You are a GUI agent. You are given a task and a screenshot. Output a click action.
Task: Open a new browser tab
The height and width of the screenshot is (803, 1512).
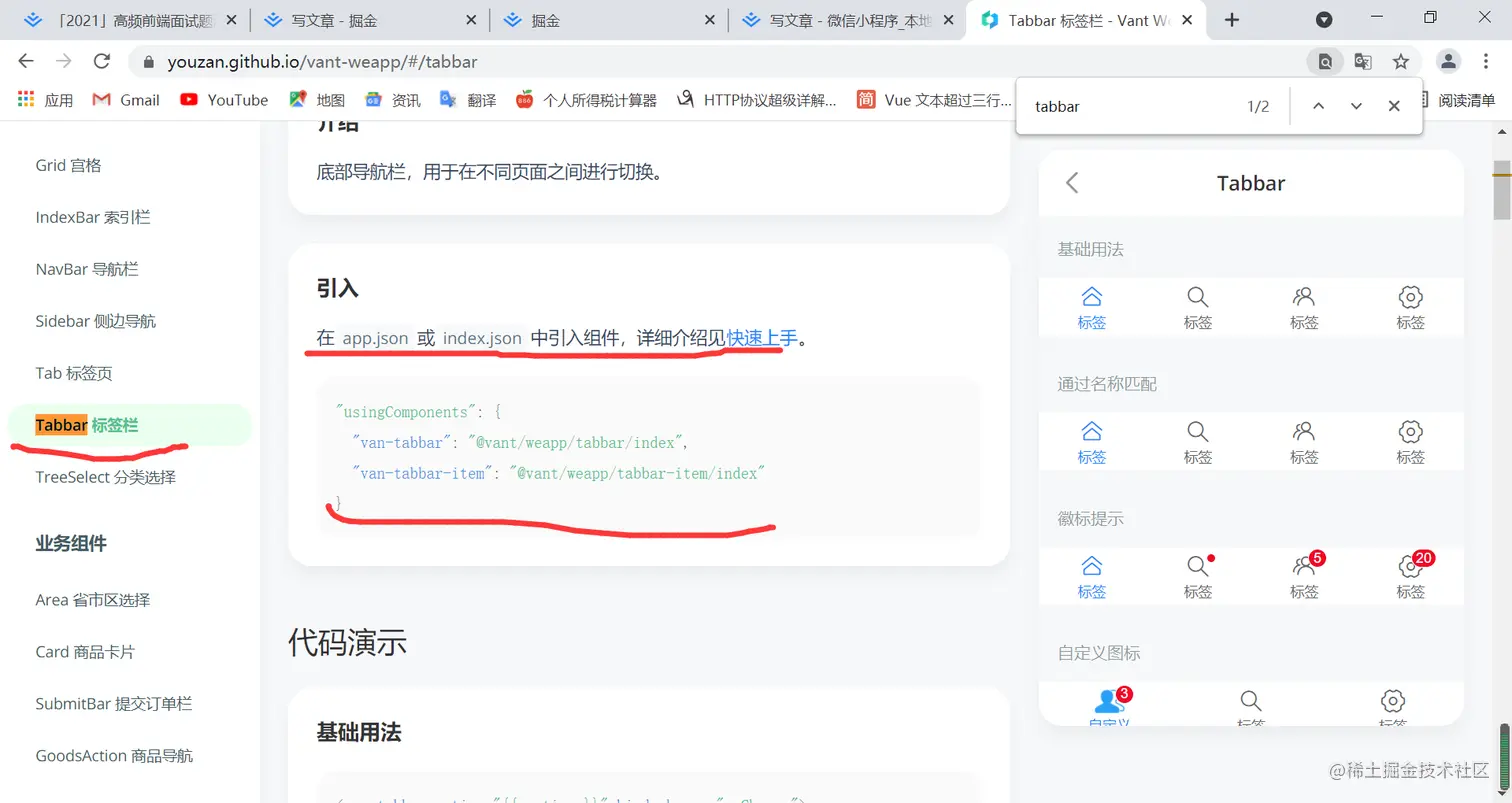pyautogui.click(x=1232, y=19)
